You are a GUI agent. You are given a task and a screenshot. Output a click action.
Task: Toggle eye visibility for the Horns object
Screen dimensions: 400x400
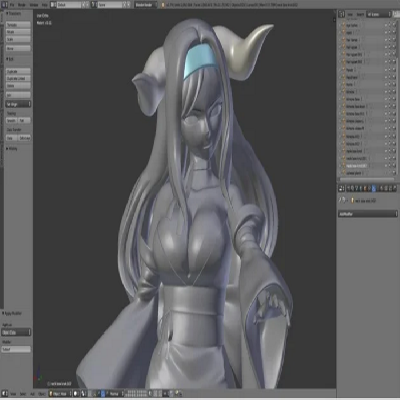point(386,84)
